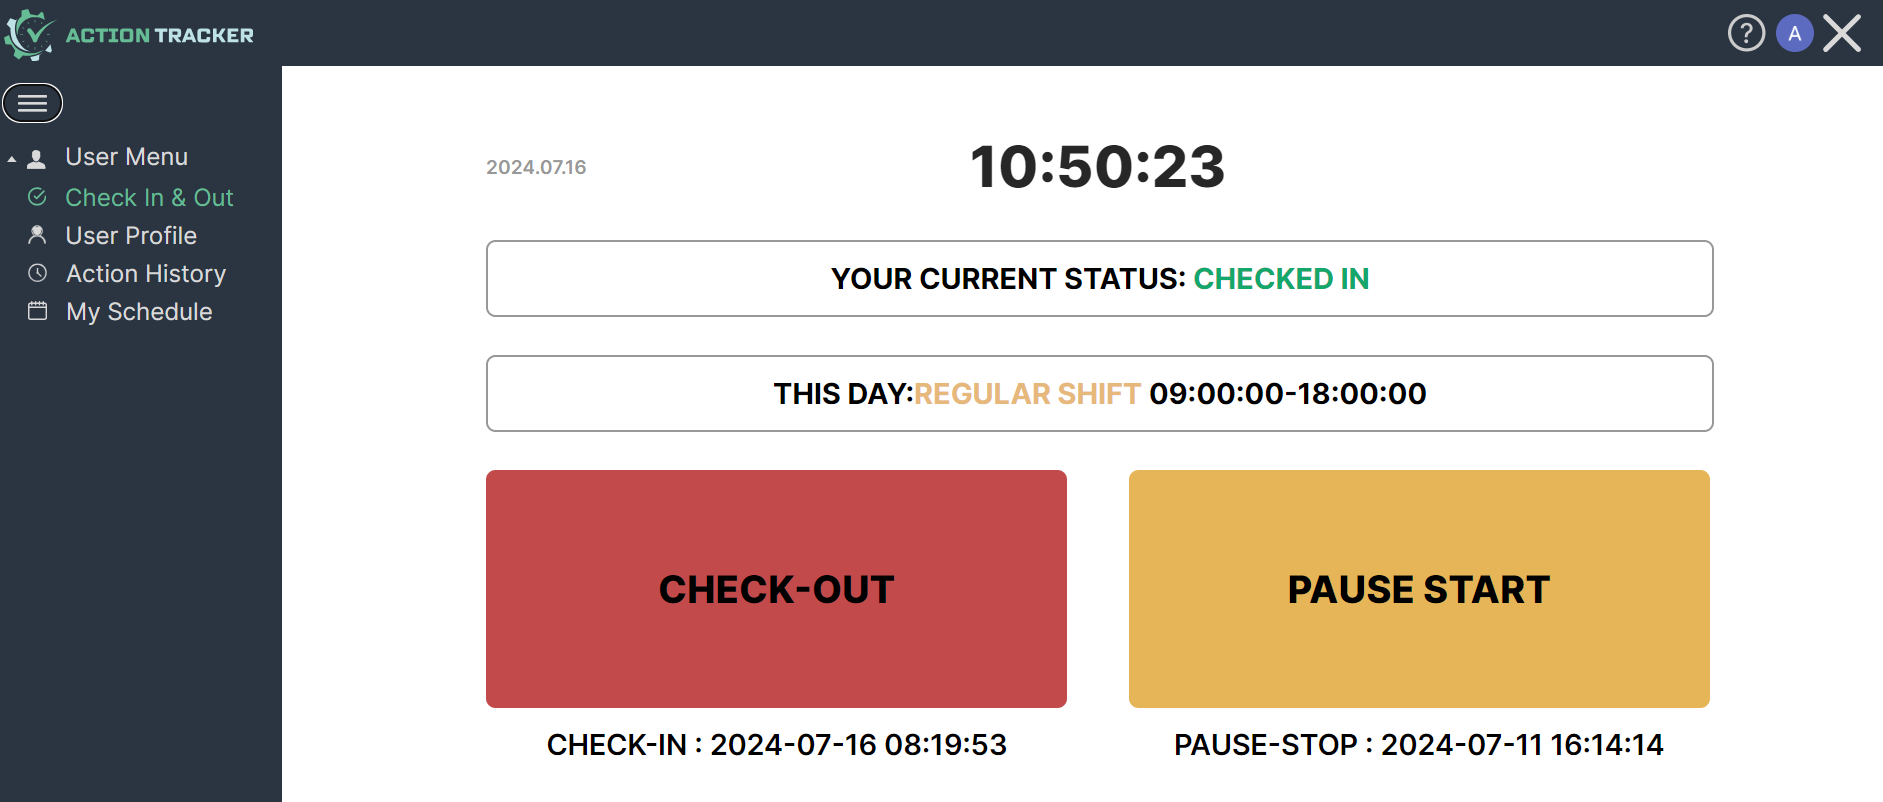Click the Action Tracker title text
The image size is (1883, 802).
160,35
